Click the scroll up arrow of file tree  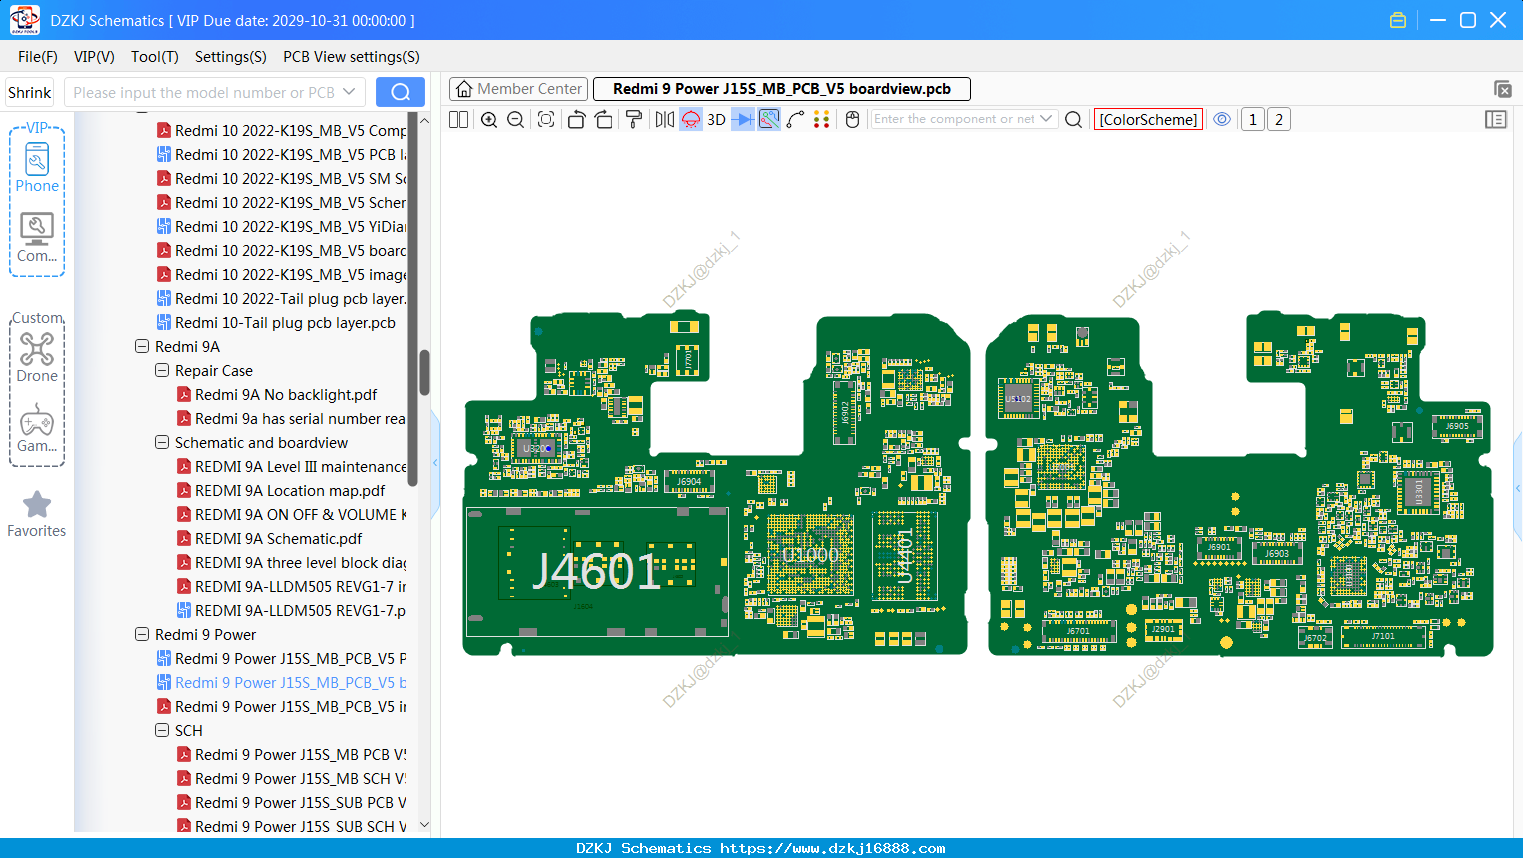pyautogui.click(x=424, y=120)
